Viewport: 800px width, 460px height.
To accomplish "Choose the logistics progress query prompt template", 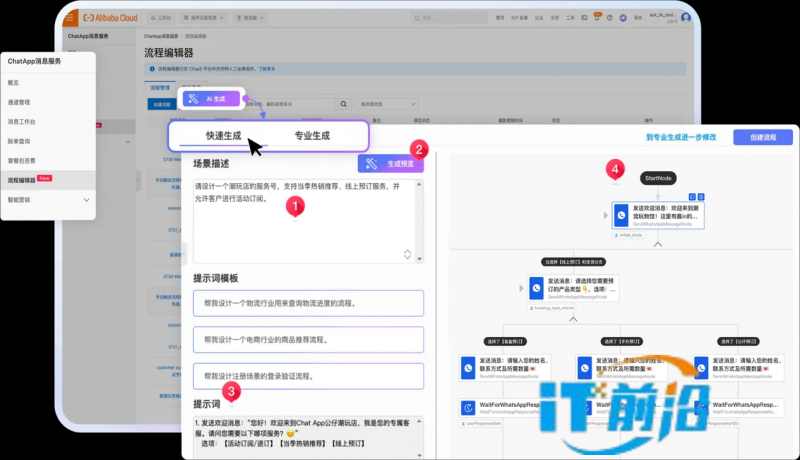I will (x=309, y=303).
